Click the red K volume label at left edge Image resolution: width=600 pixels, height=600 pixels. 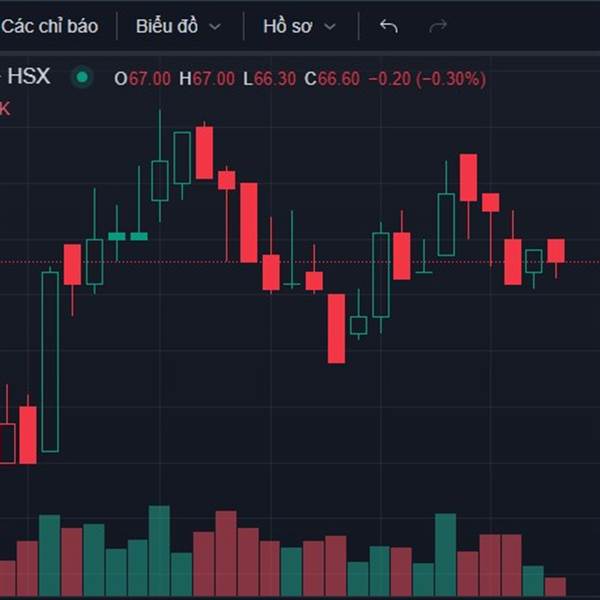coord(5,108)
